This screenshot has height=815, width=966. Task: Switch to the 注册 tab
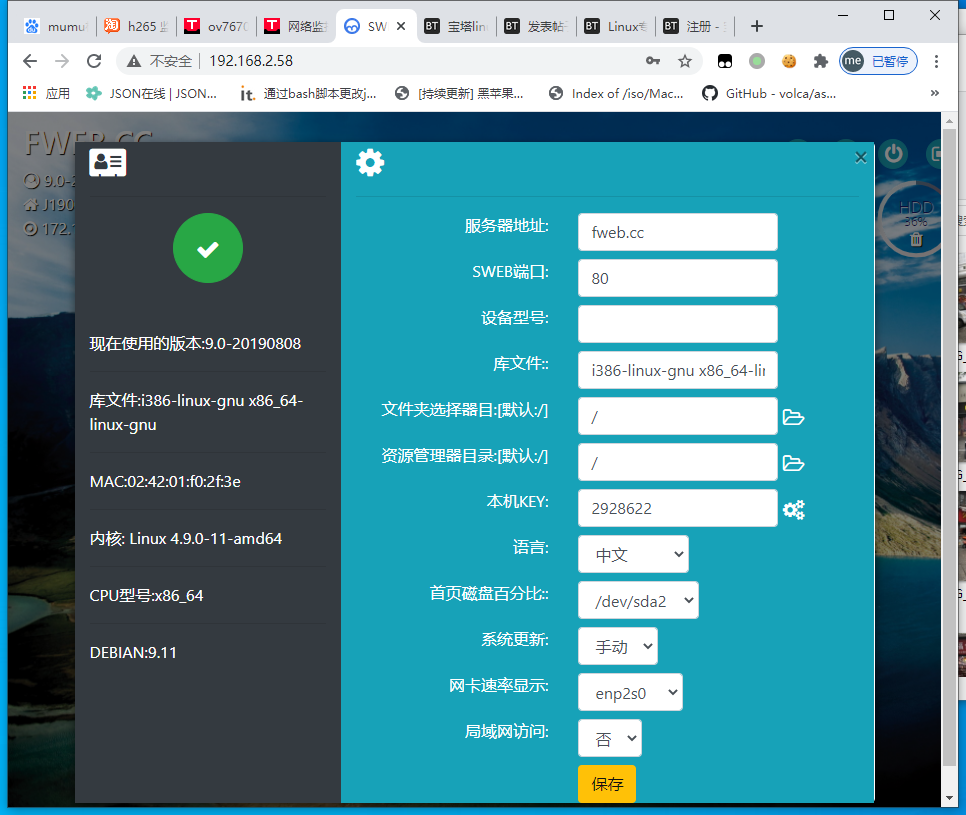coord(696,26)
